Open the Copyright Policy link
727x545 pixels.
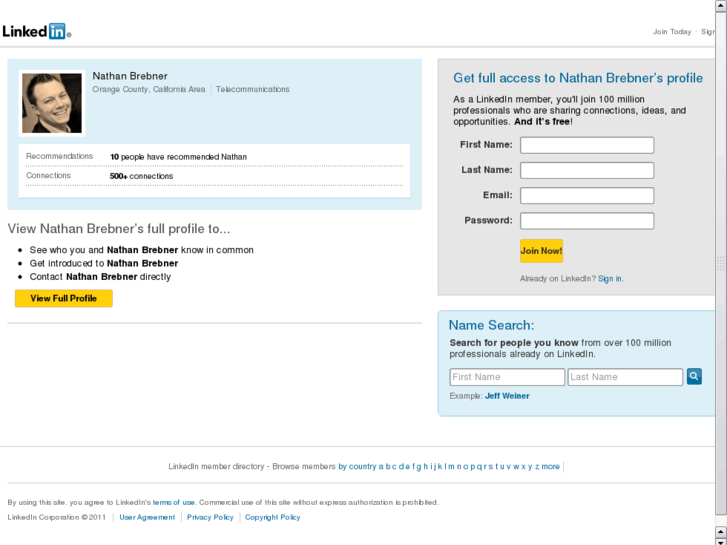click(272, 518)
